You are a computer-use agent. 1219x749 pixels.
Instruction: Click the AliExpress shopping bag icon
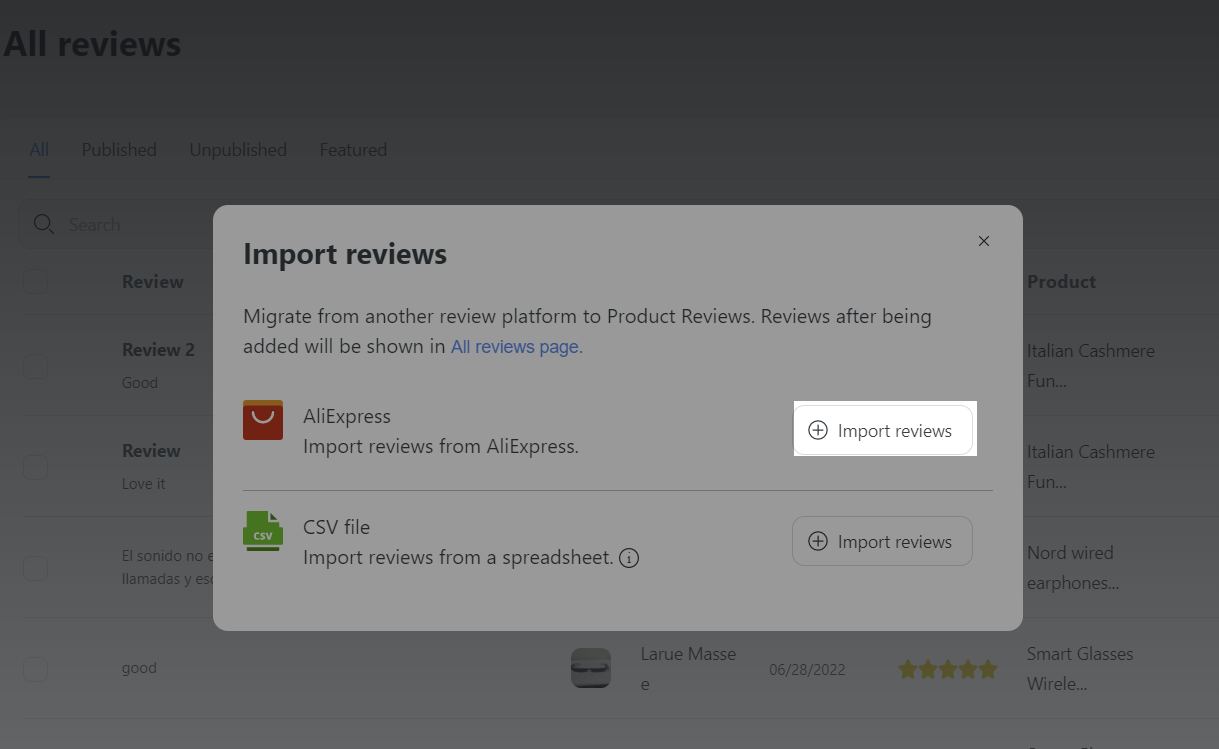[263, 420]
